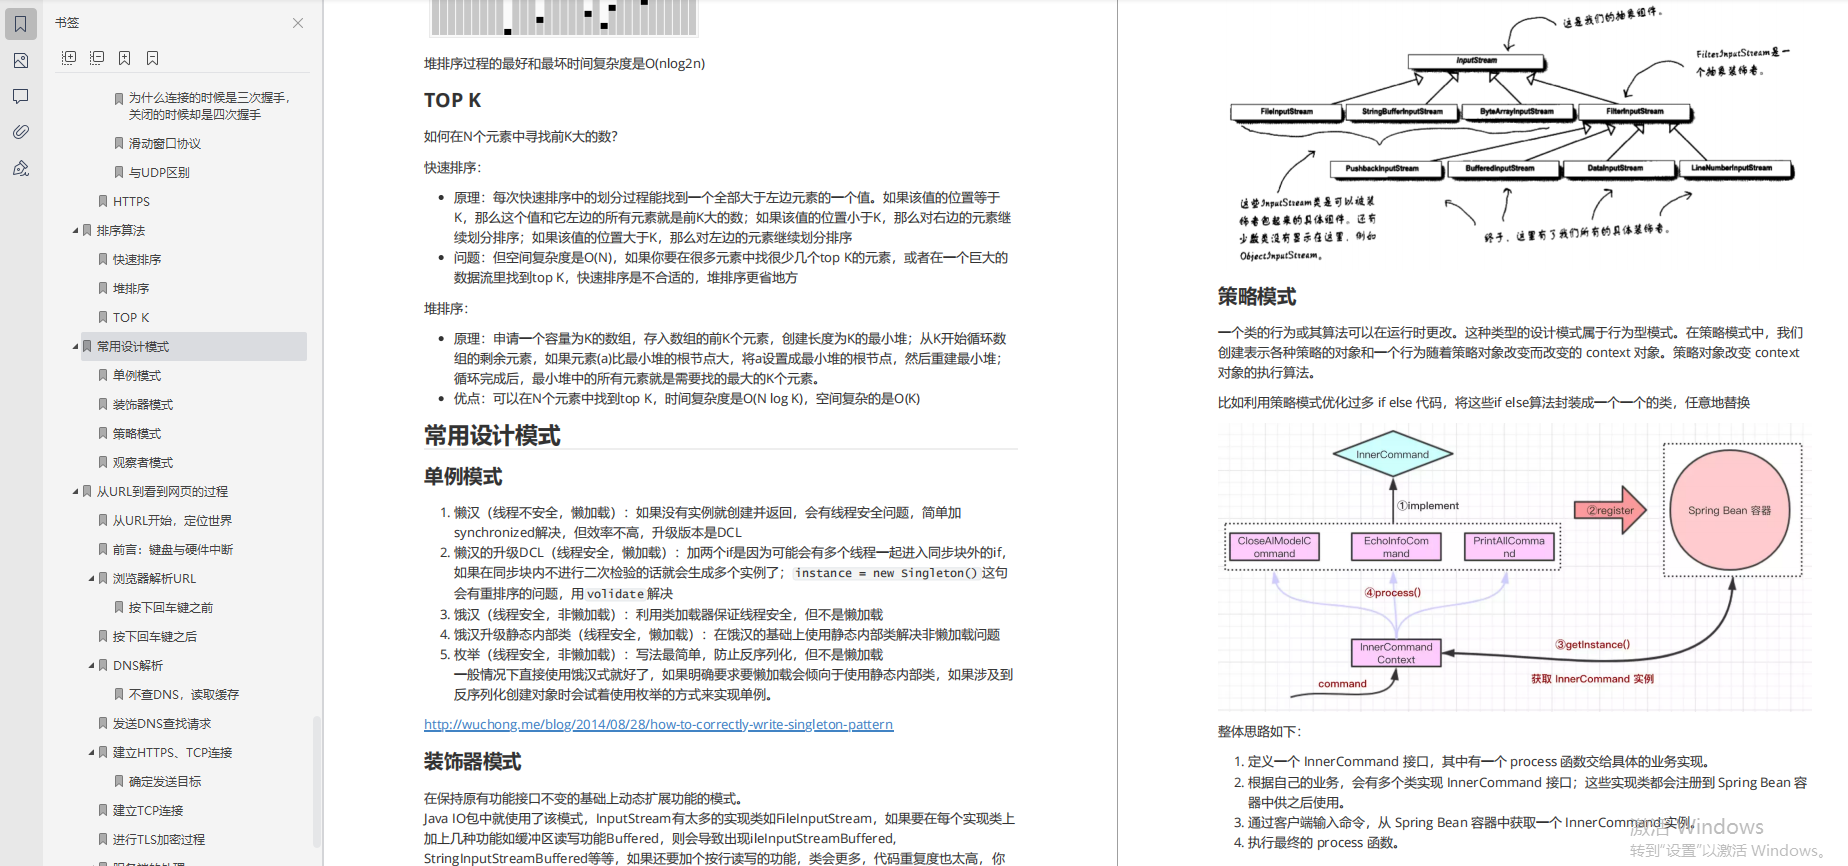Click the 常用设计模式 heading in document
The image size is (1848, 866).
click(492, 436)
